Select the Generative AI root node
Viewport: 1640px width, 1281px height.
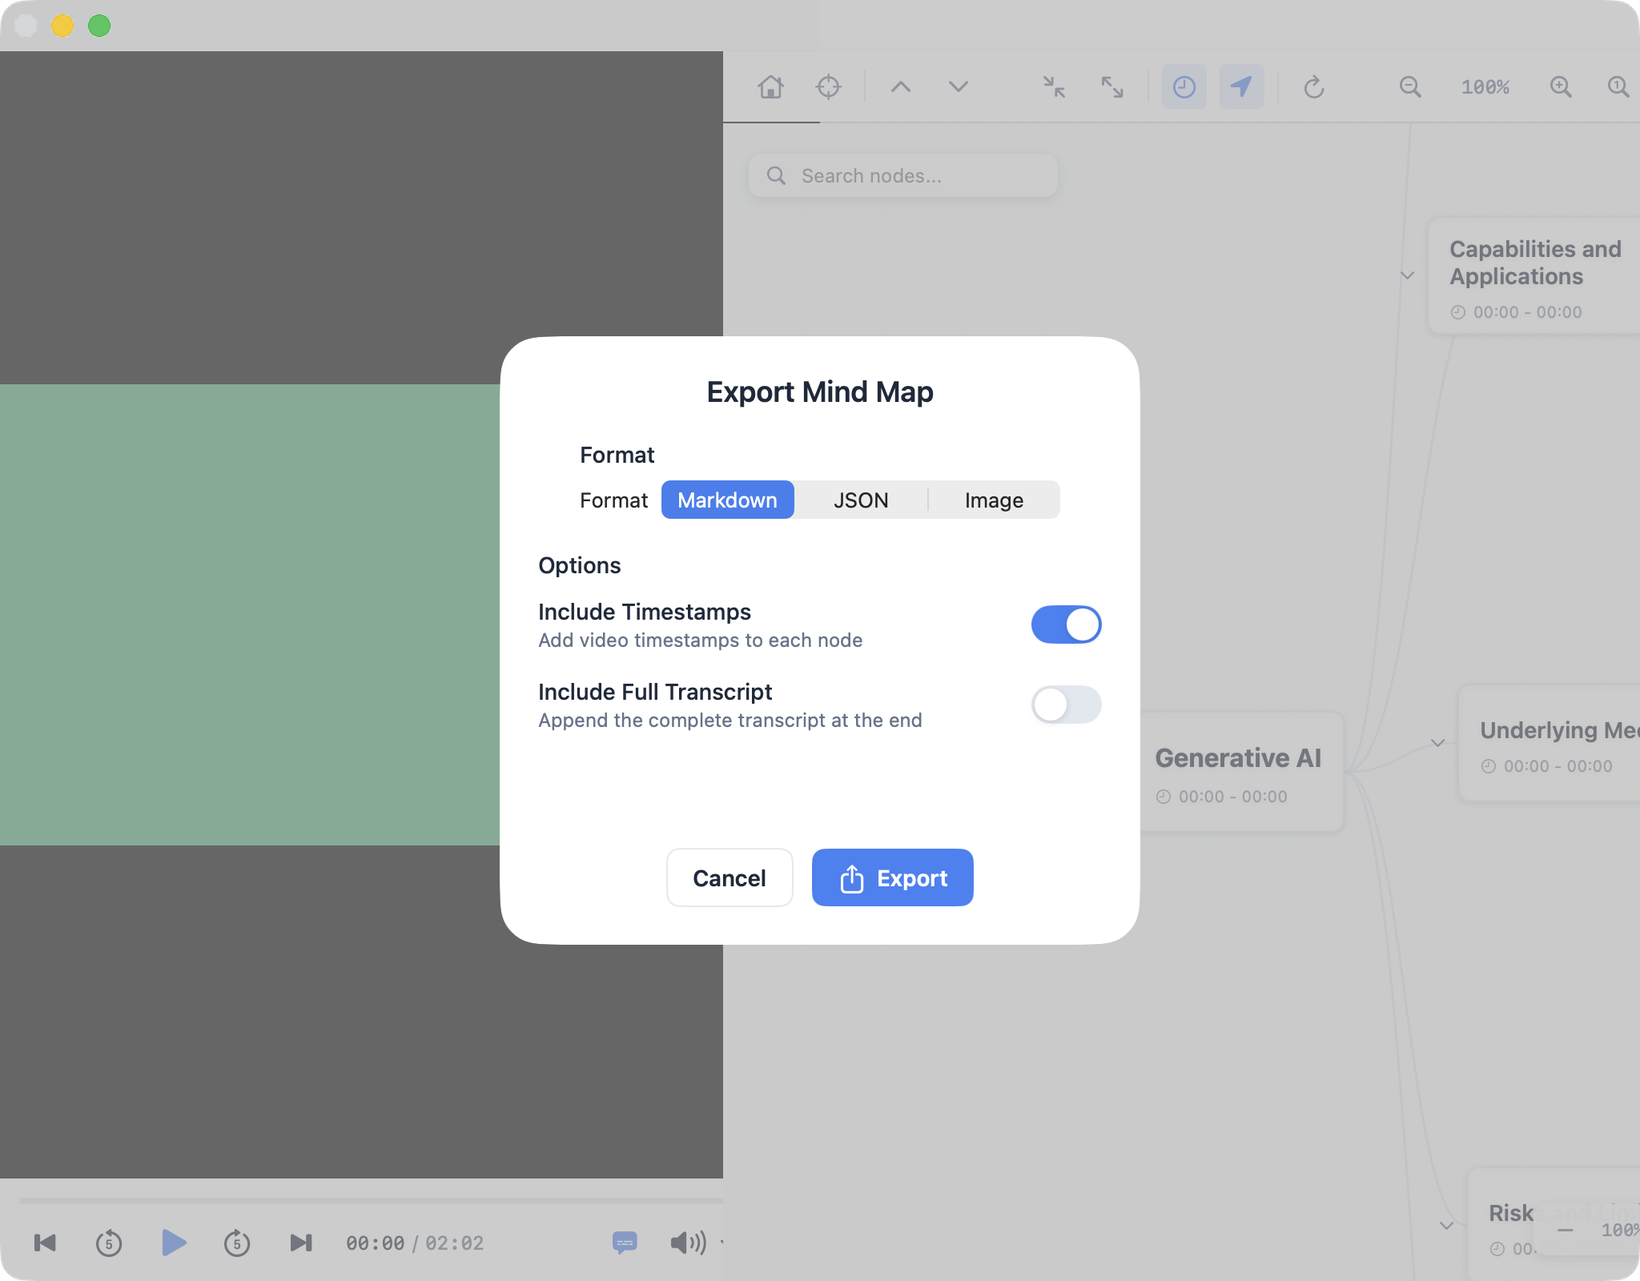(x=1241, y=772)
